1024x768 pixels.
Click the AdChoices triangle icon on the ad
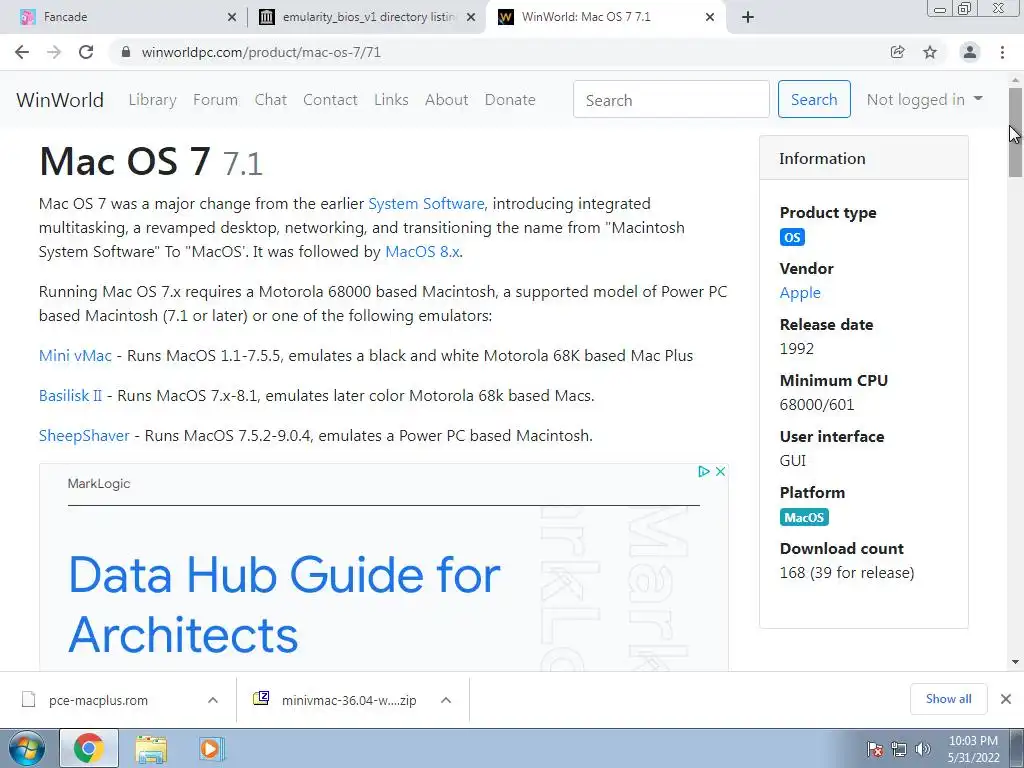coord(703,472)
